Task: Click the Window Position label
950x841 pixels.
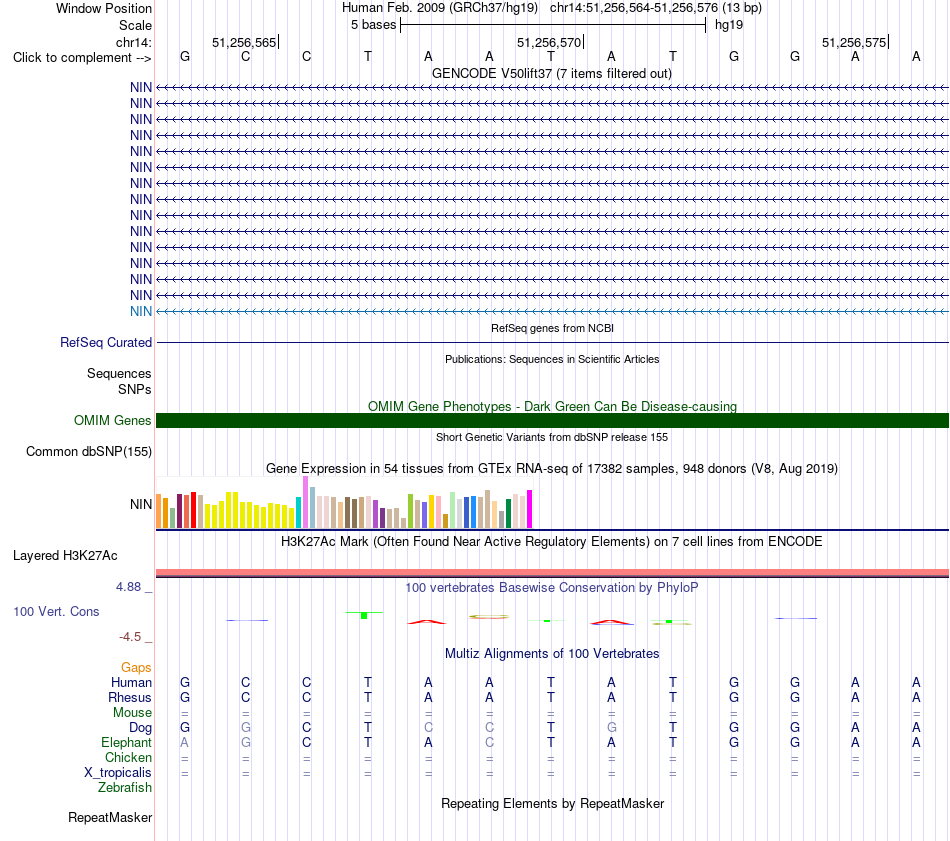Action: click(104, 8)
